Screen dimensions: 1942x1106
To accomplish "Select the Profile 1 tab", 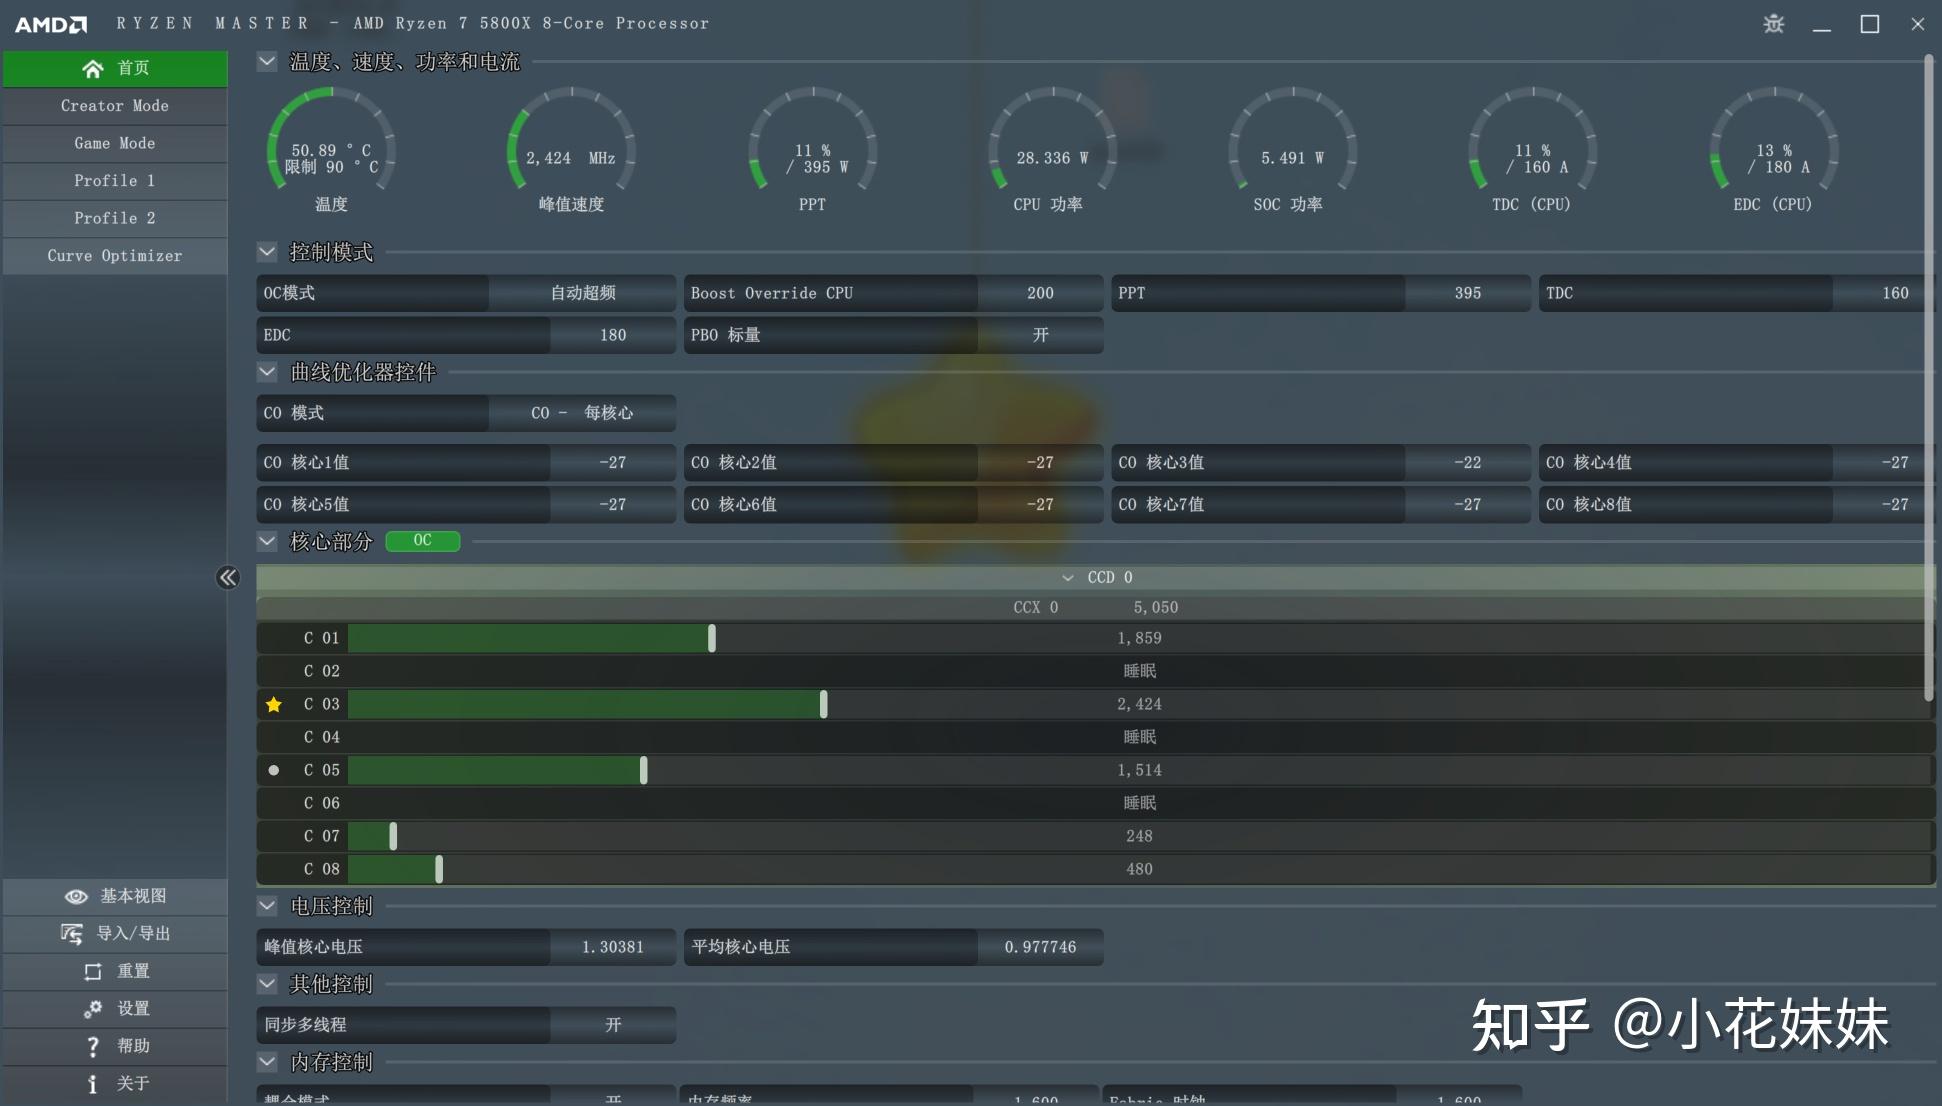I will pyautogui.click(x=114, y=180).
